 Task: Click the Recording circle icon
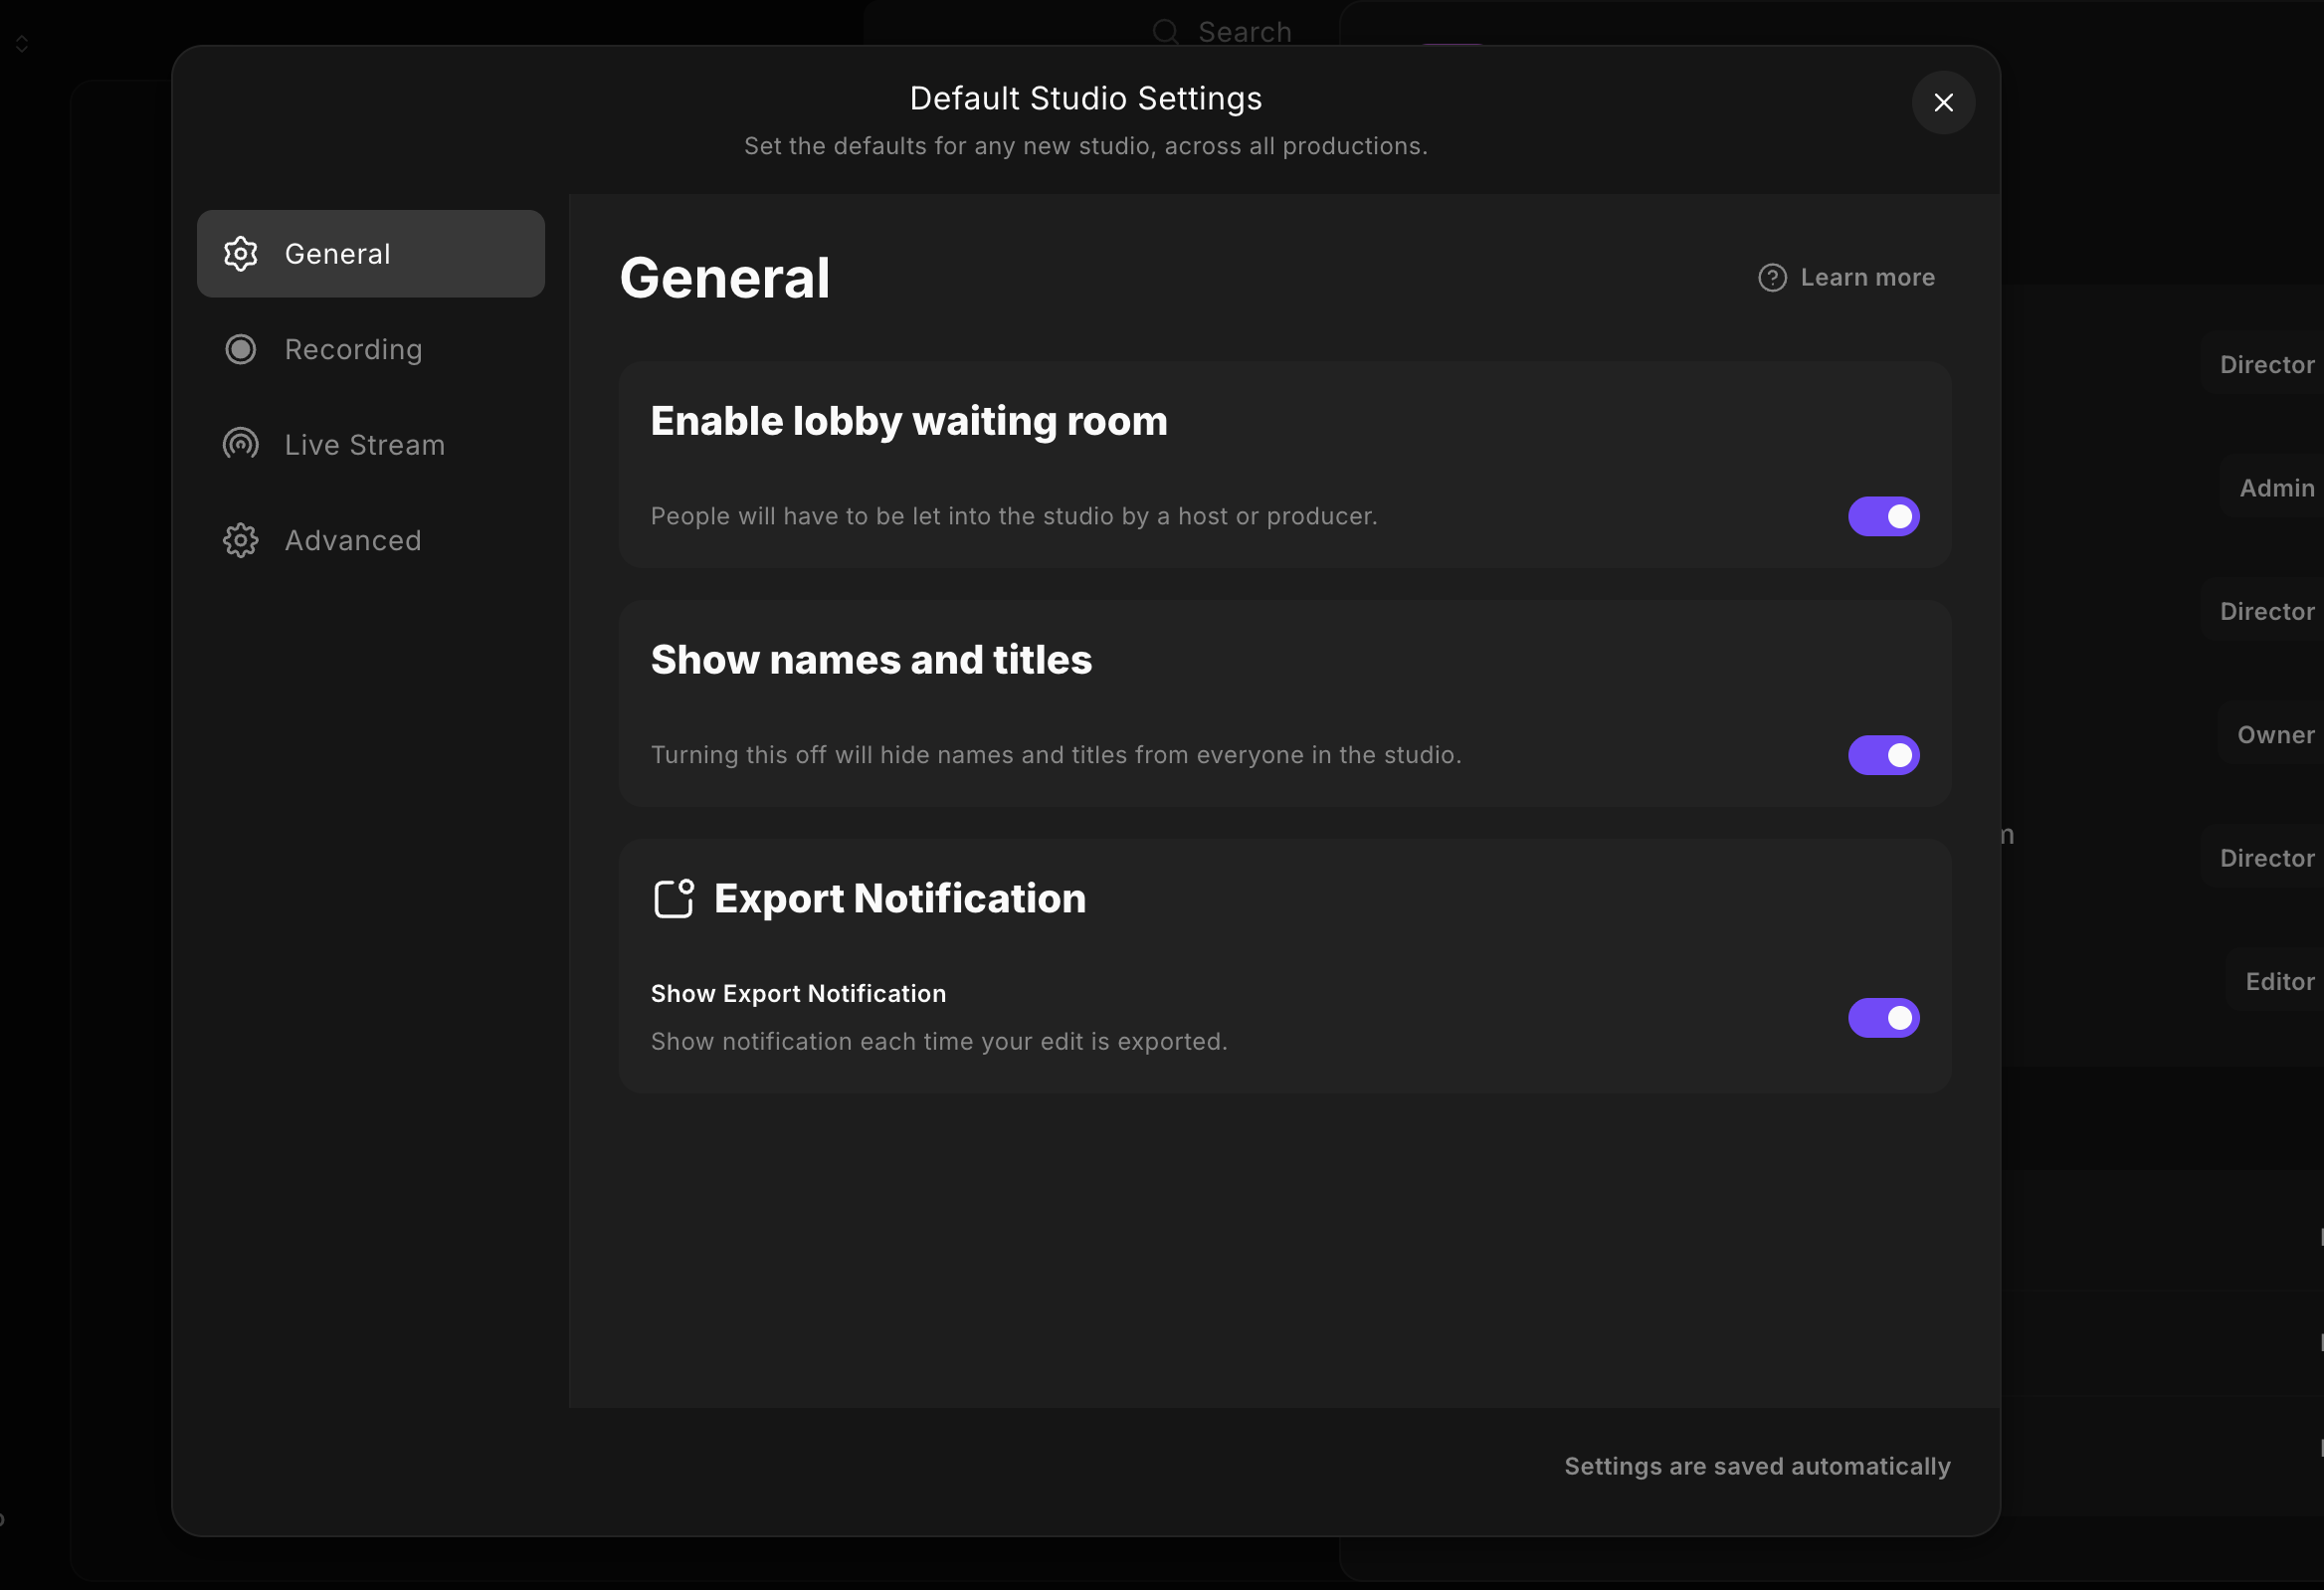point(240,349)
